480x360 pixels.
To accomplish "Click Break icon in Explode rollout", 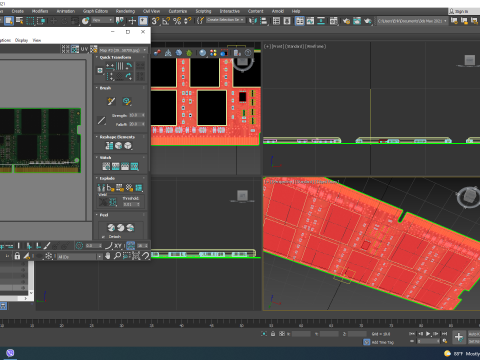I will click(x=101, y=188).
